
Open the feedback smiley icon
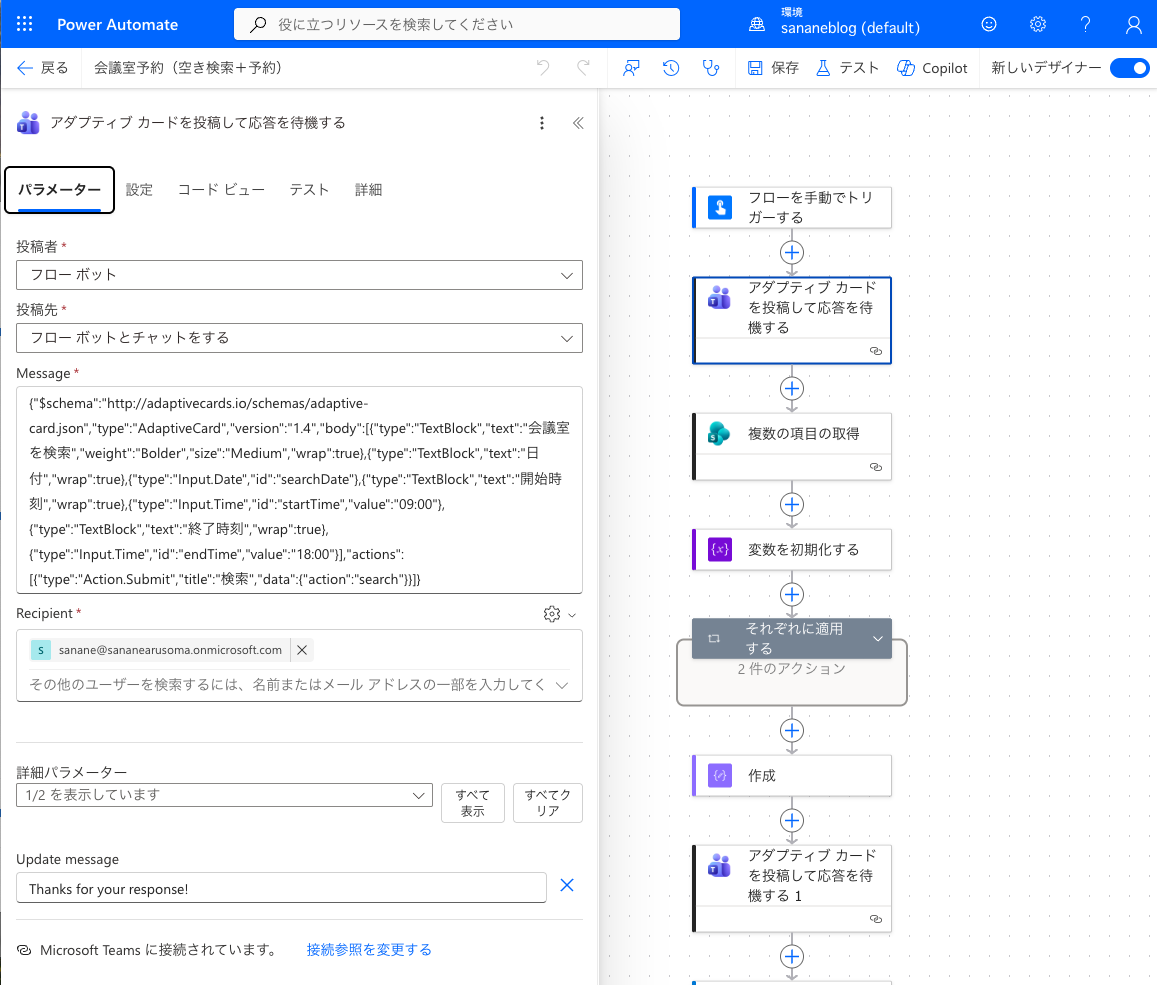point(989,24)
